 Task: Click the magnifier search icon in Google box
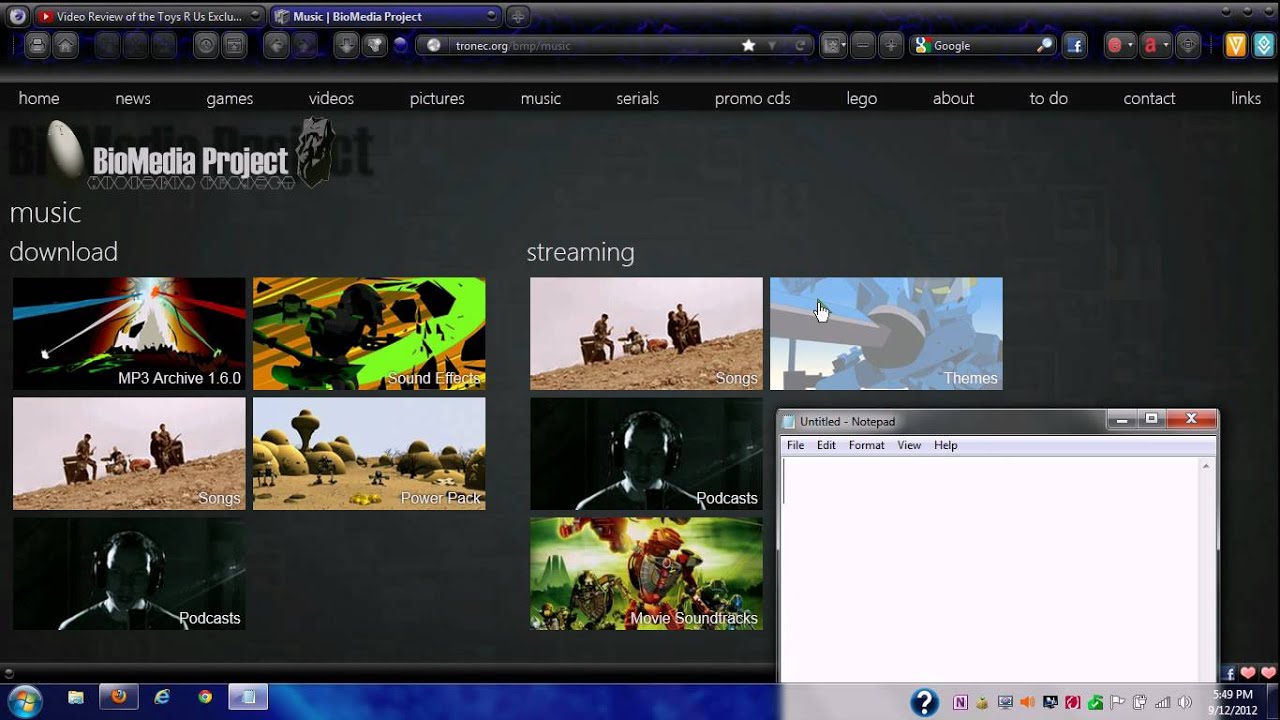click(1045, 45)
